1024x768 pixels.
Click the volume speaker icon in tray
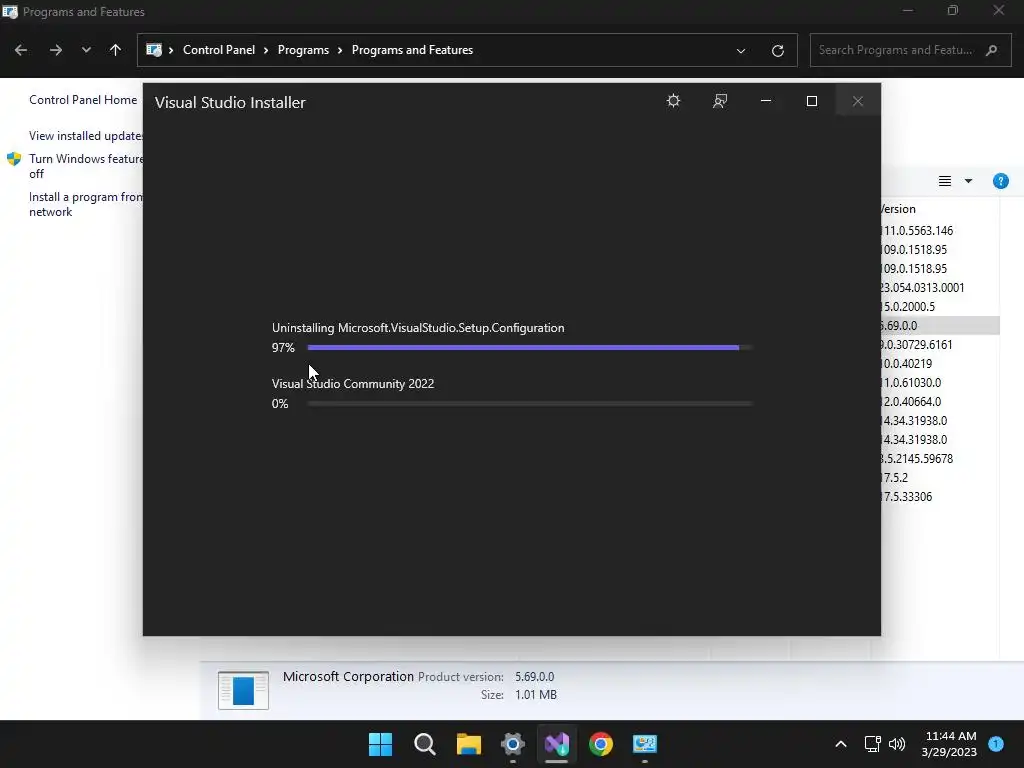pyautogui.click(x=897, y=744)
